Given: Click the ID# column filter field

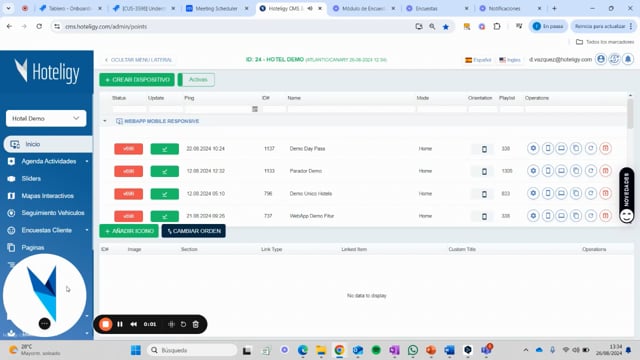Looking at the screenshot, I should click(274, 109).
